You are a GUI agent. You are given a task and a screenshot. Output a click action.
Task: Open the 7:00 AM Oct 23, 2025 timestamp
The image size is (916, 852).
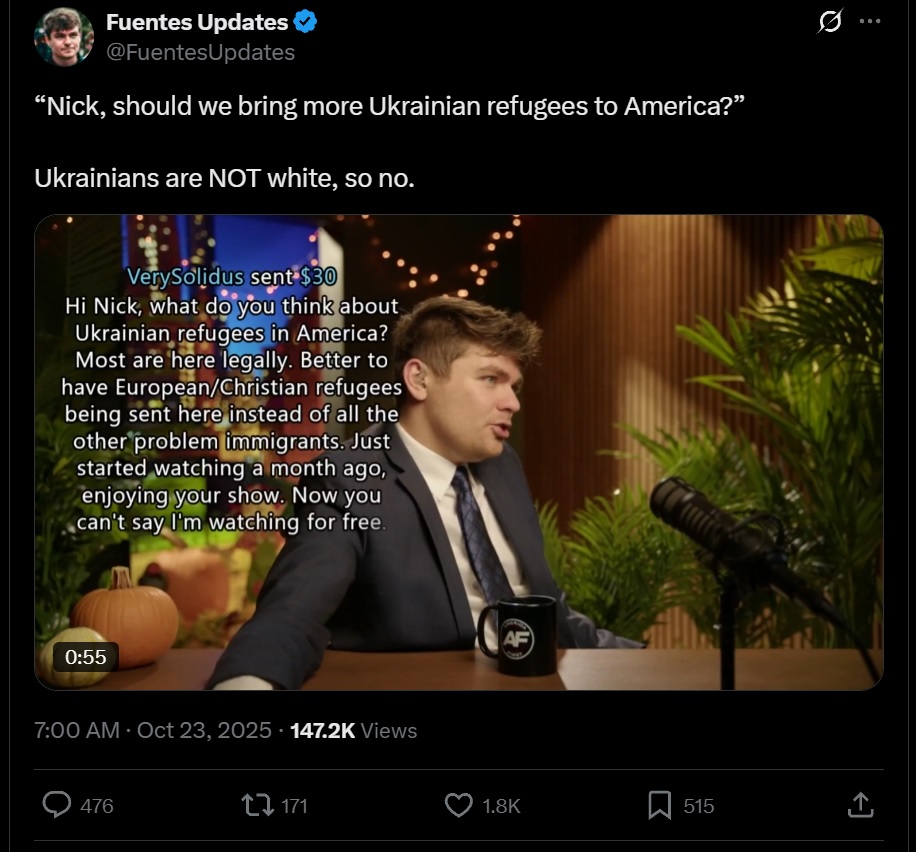tap(152, 730)
